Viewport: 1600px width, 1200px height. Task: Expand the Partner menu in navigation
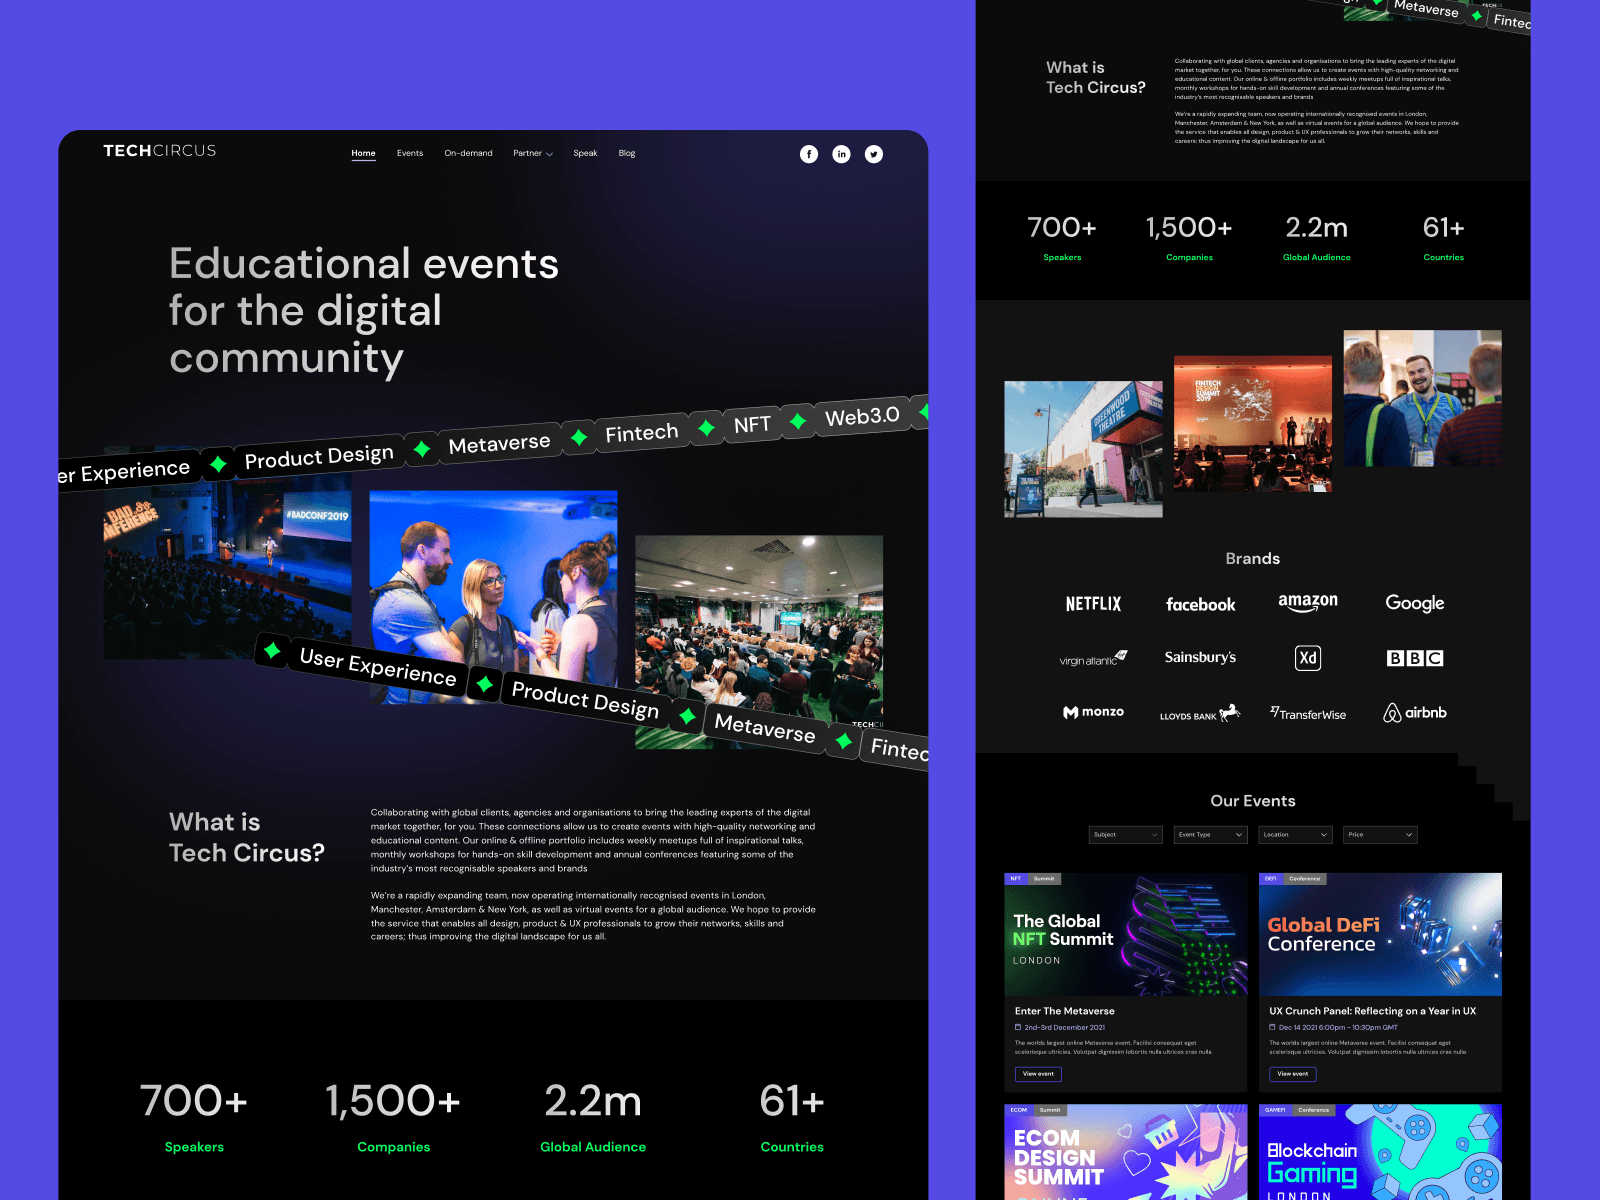click(x=533, y=154)
